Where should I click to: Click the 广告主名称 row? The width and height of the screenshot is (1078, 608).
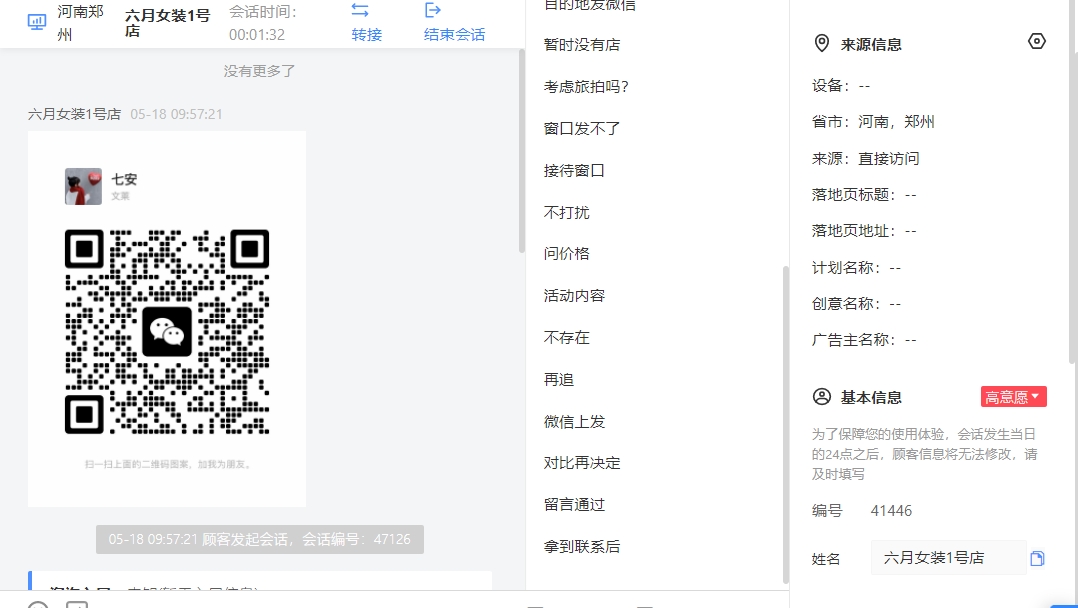click(x=864, y=340)
